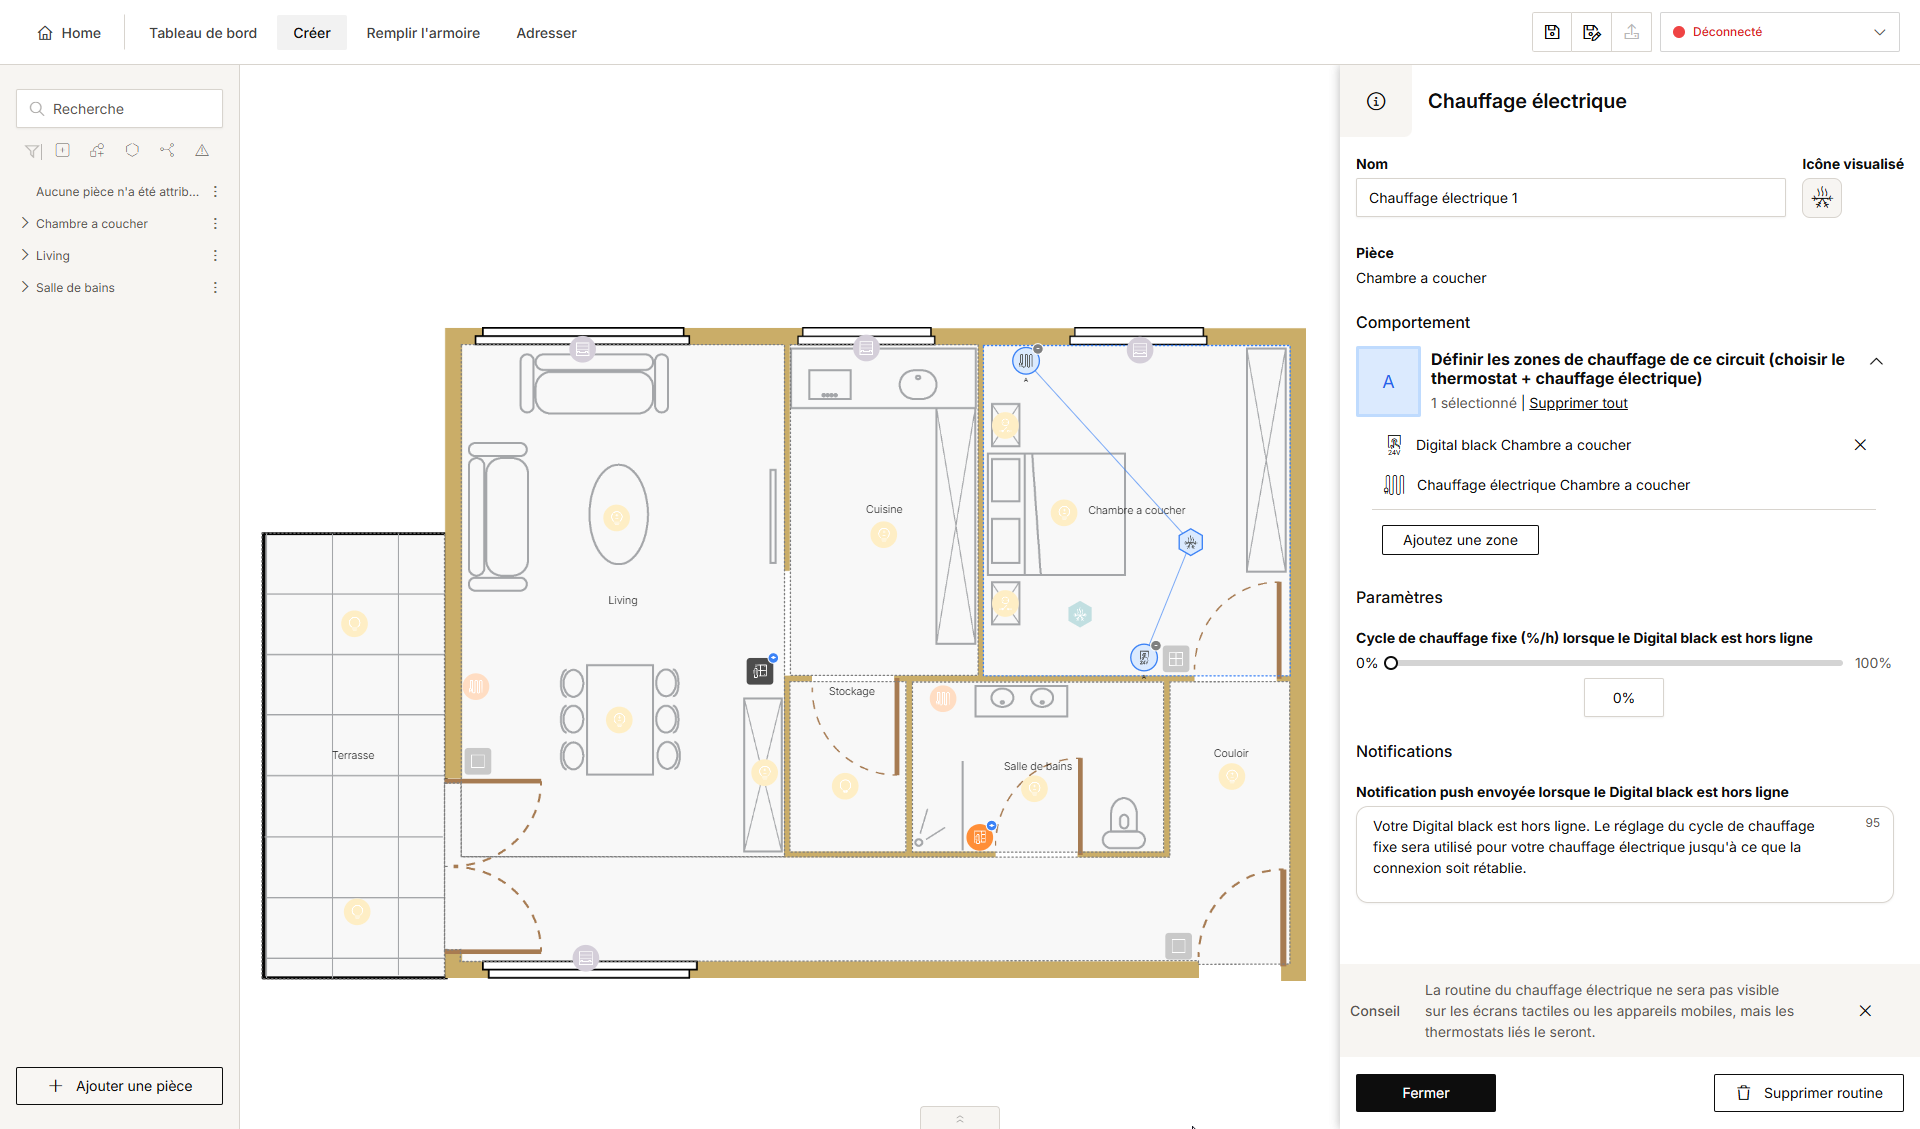This screenshot has height=1129, width=1920.
Task: Click the info icon beside Chauffage électrique title
Action: pos(1376,101)
